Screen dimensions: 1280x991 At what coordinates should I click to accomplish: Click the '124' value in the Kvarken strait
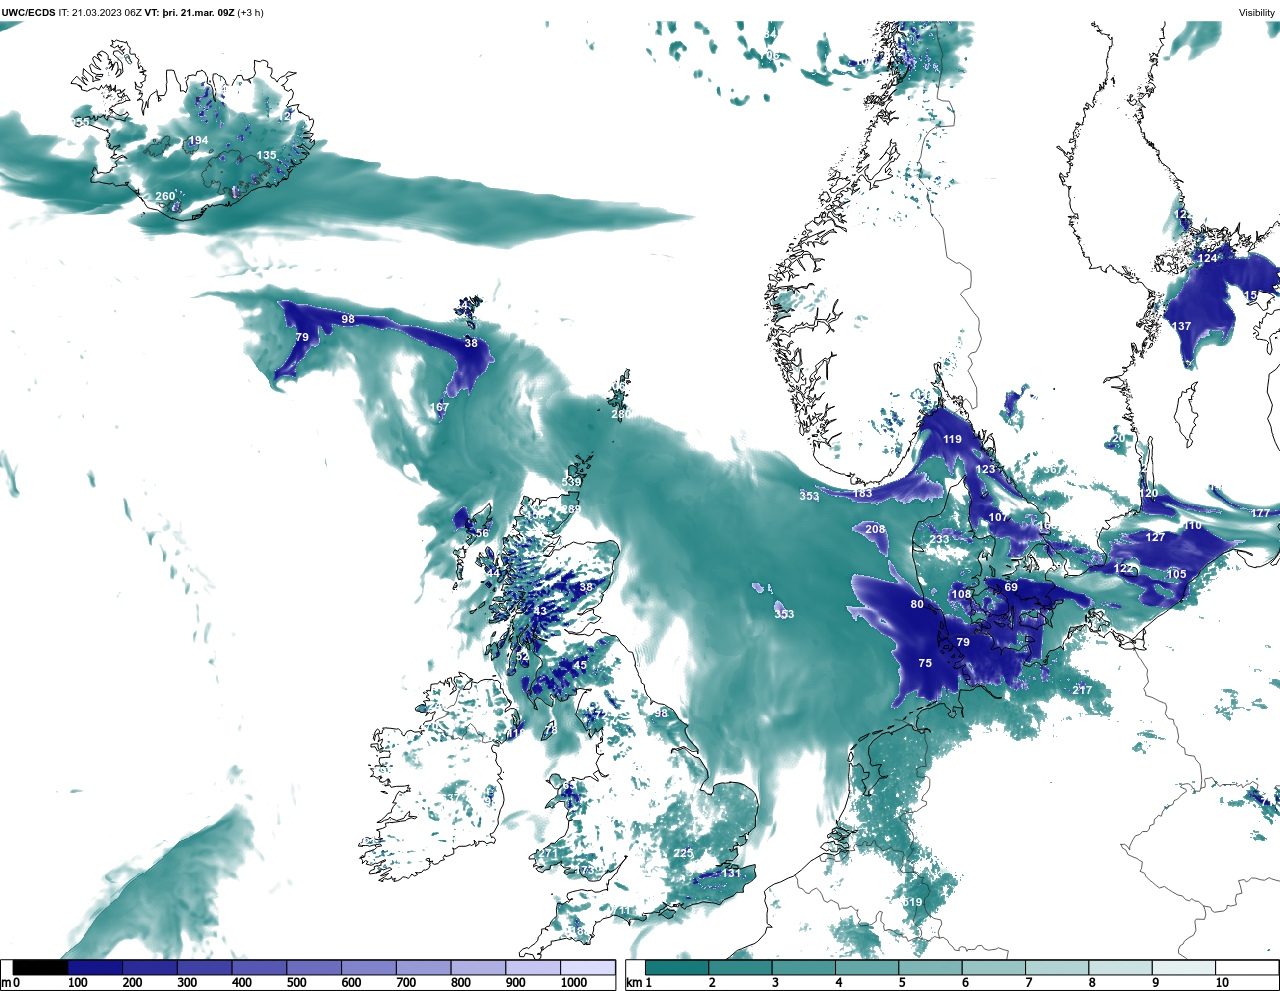1208,258
